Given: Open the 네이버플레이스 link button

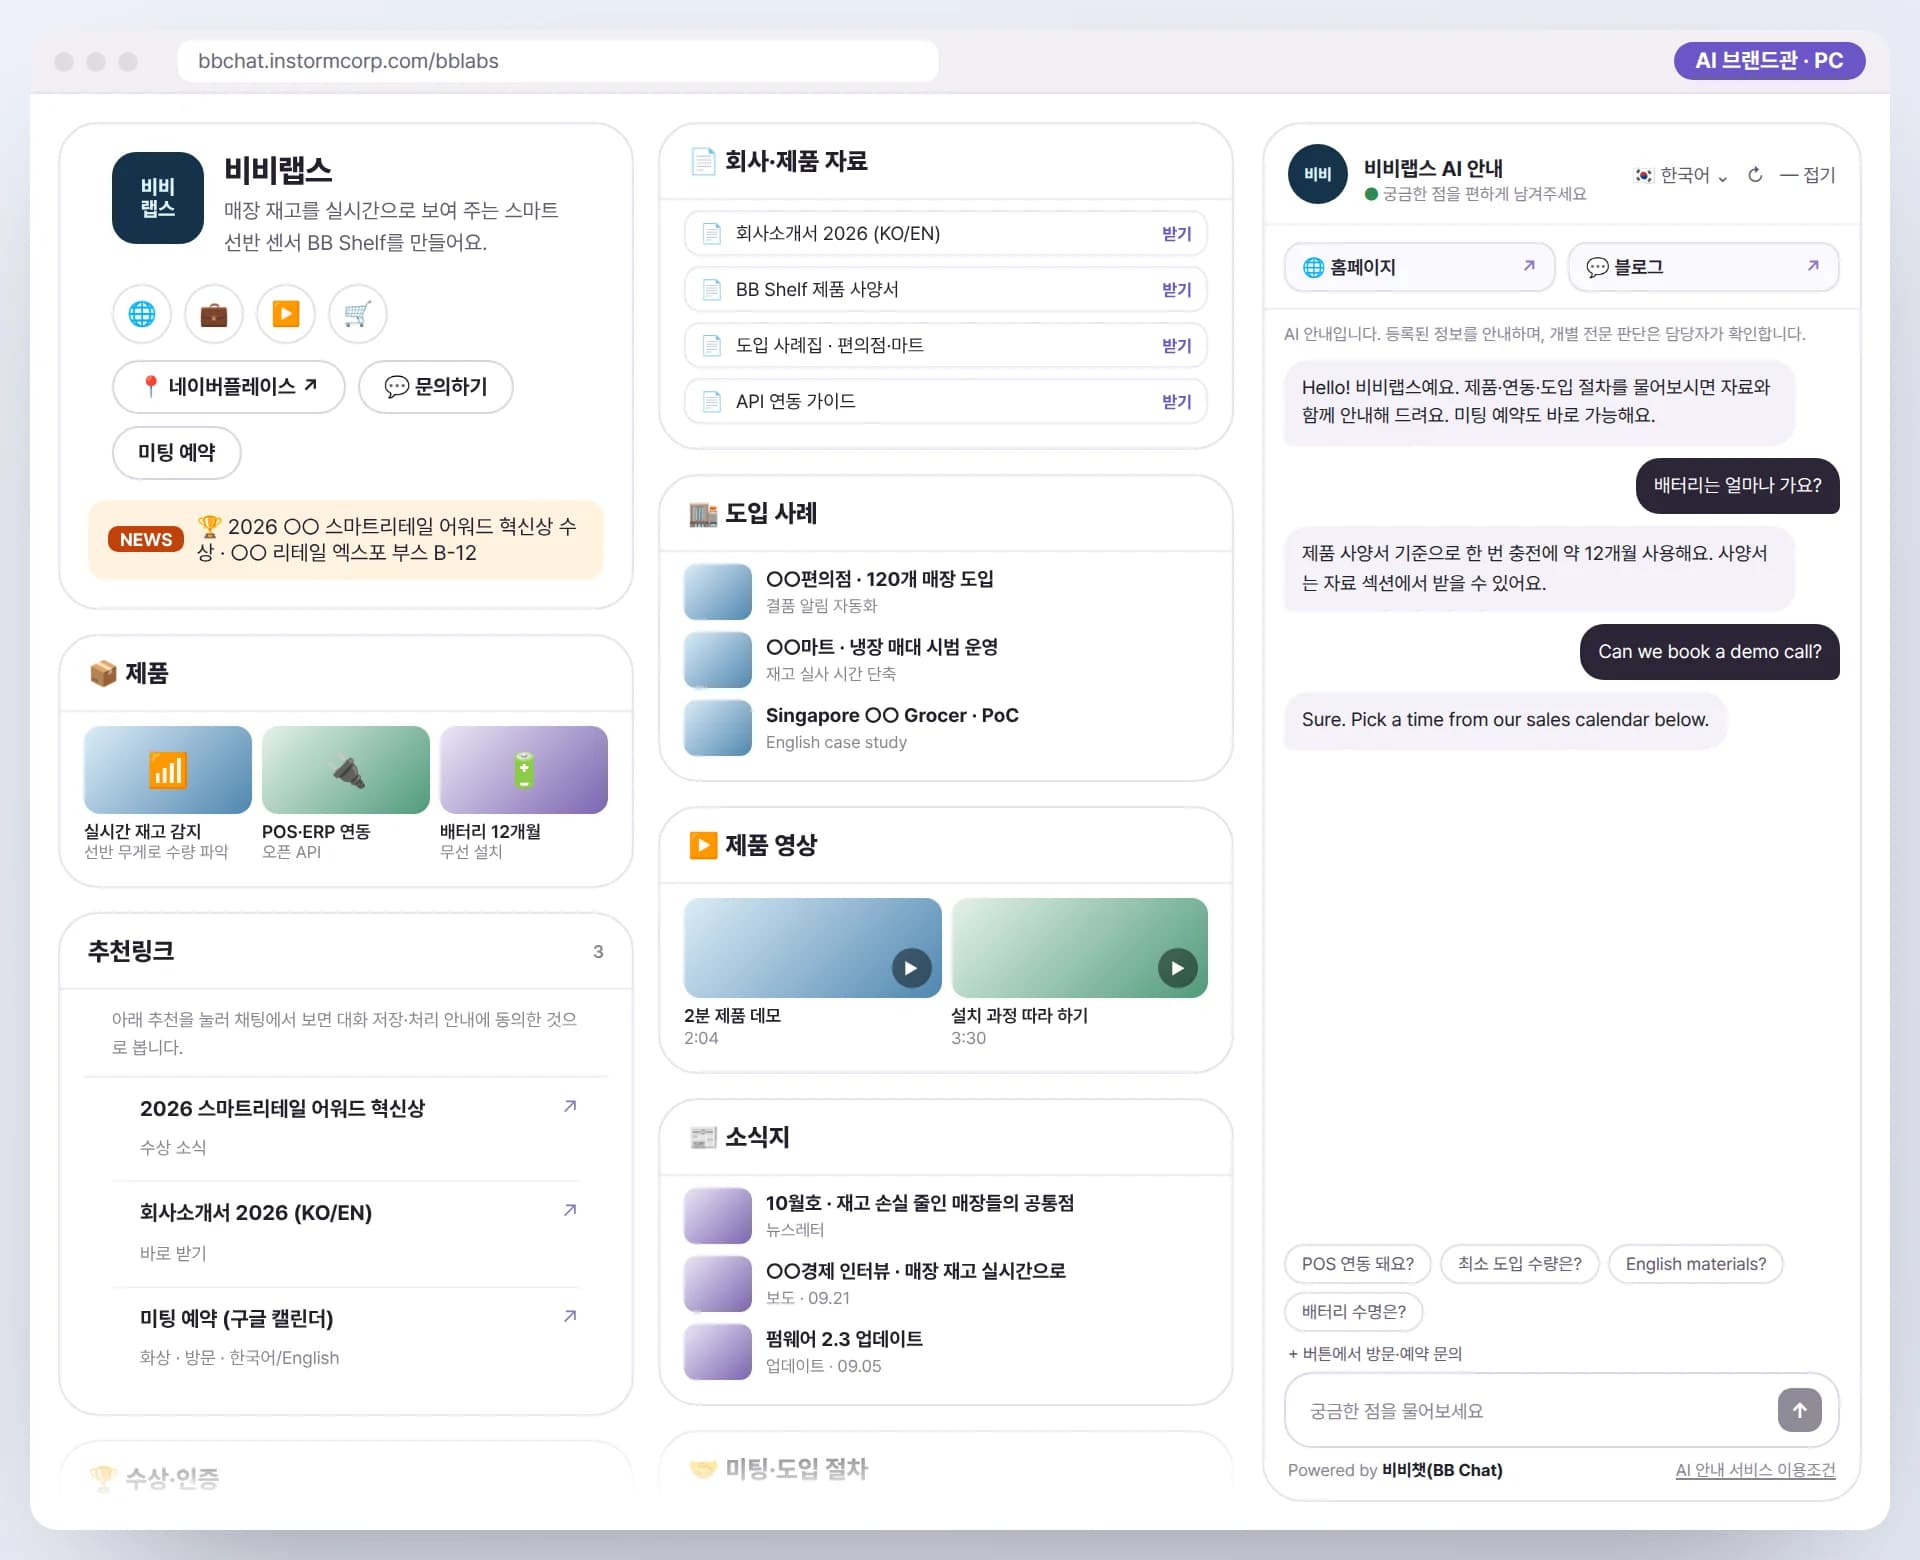Looking at the screenshot, I should point(229,386).
